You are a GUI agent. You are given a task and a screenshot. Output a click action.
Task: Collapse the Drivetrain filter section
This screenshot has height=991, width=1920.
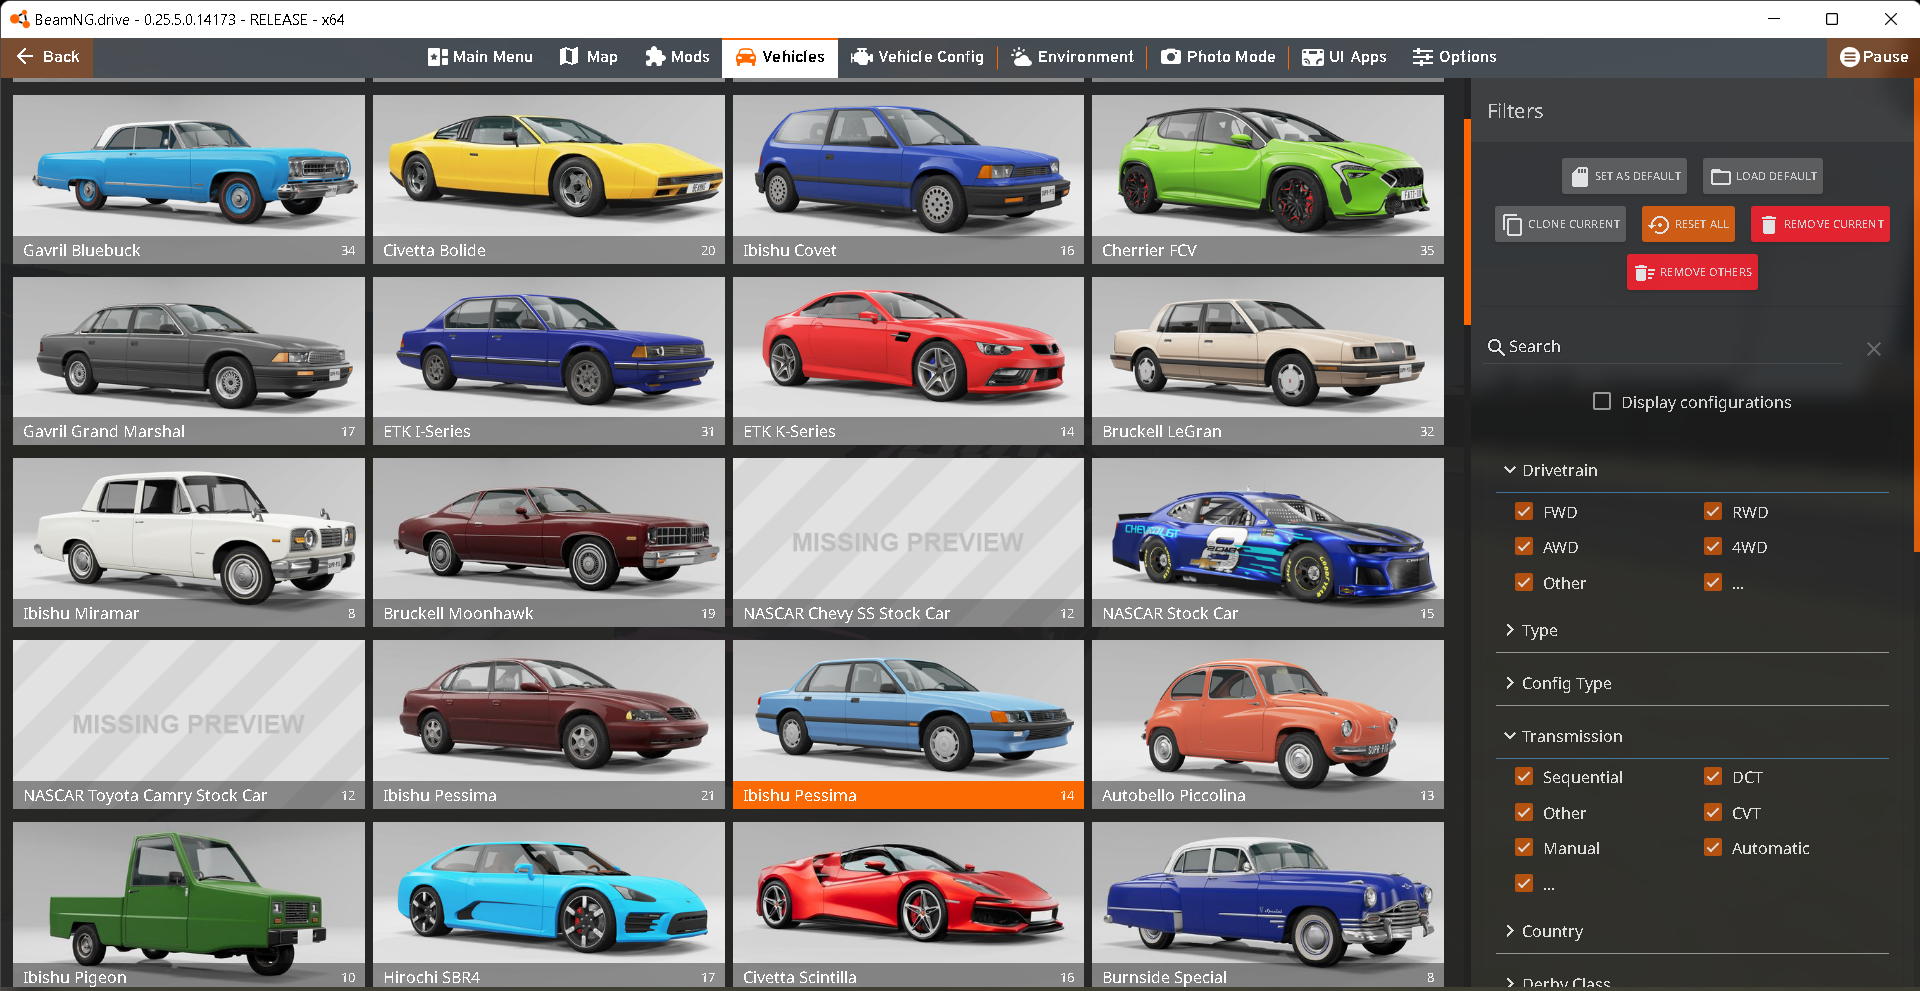(1692, 470)
